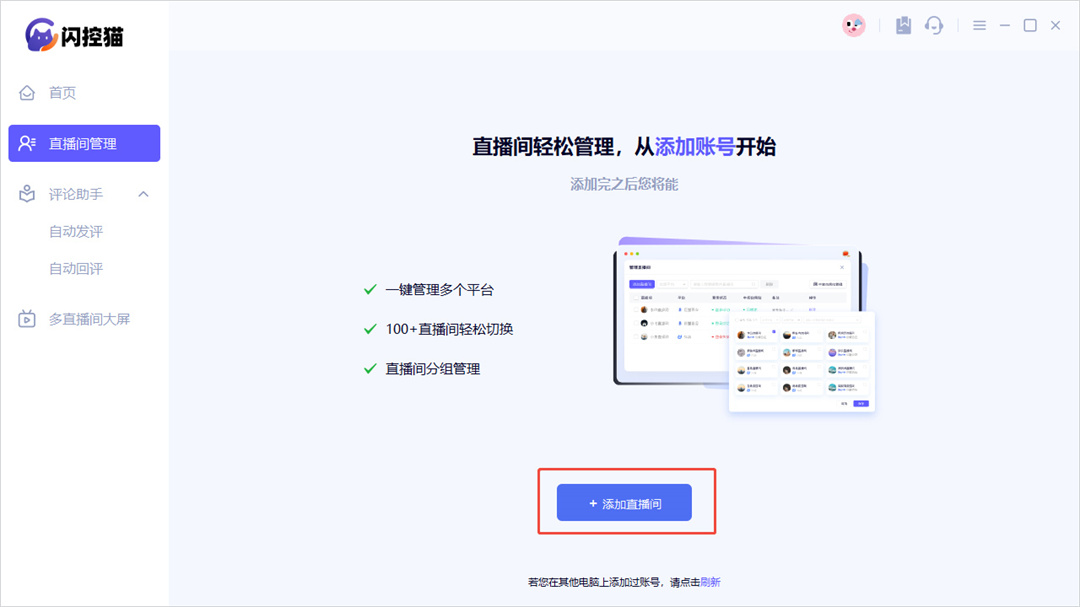This screenshot has height=607, width=1080.
Task: Open the user manual bookmark icon
Action: pos(902,25)
